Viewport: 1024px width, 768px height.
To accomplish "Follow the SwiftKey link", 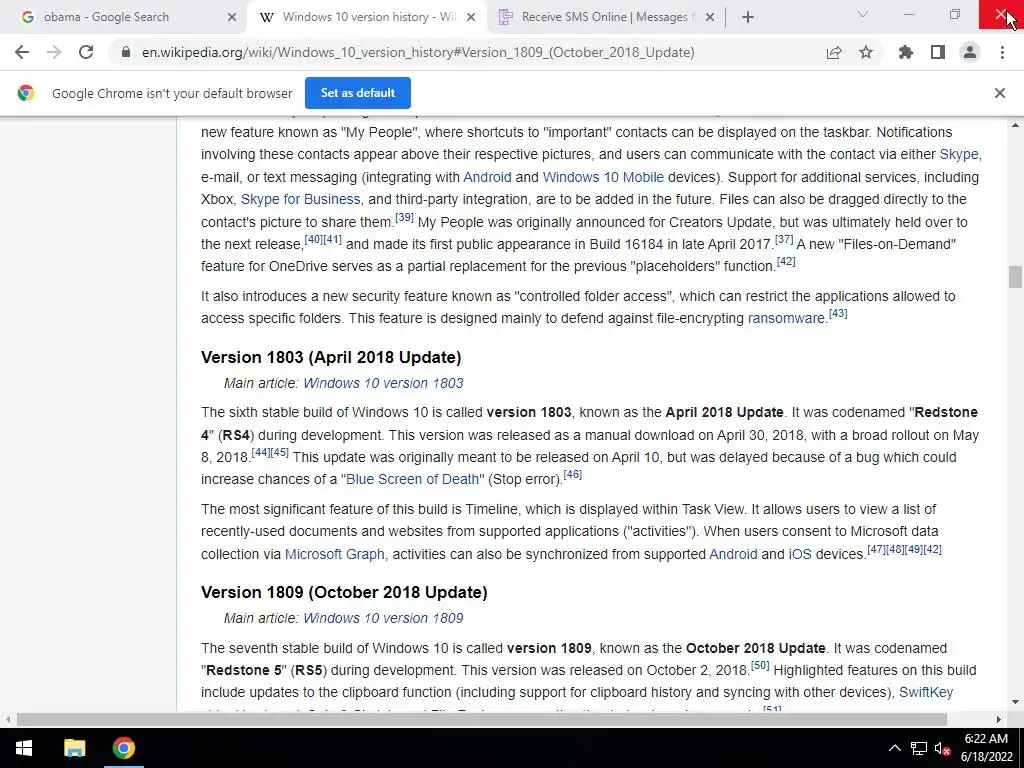I will [926, 692].
